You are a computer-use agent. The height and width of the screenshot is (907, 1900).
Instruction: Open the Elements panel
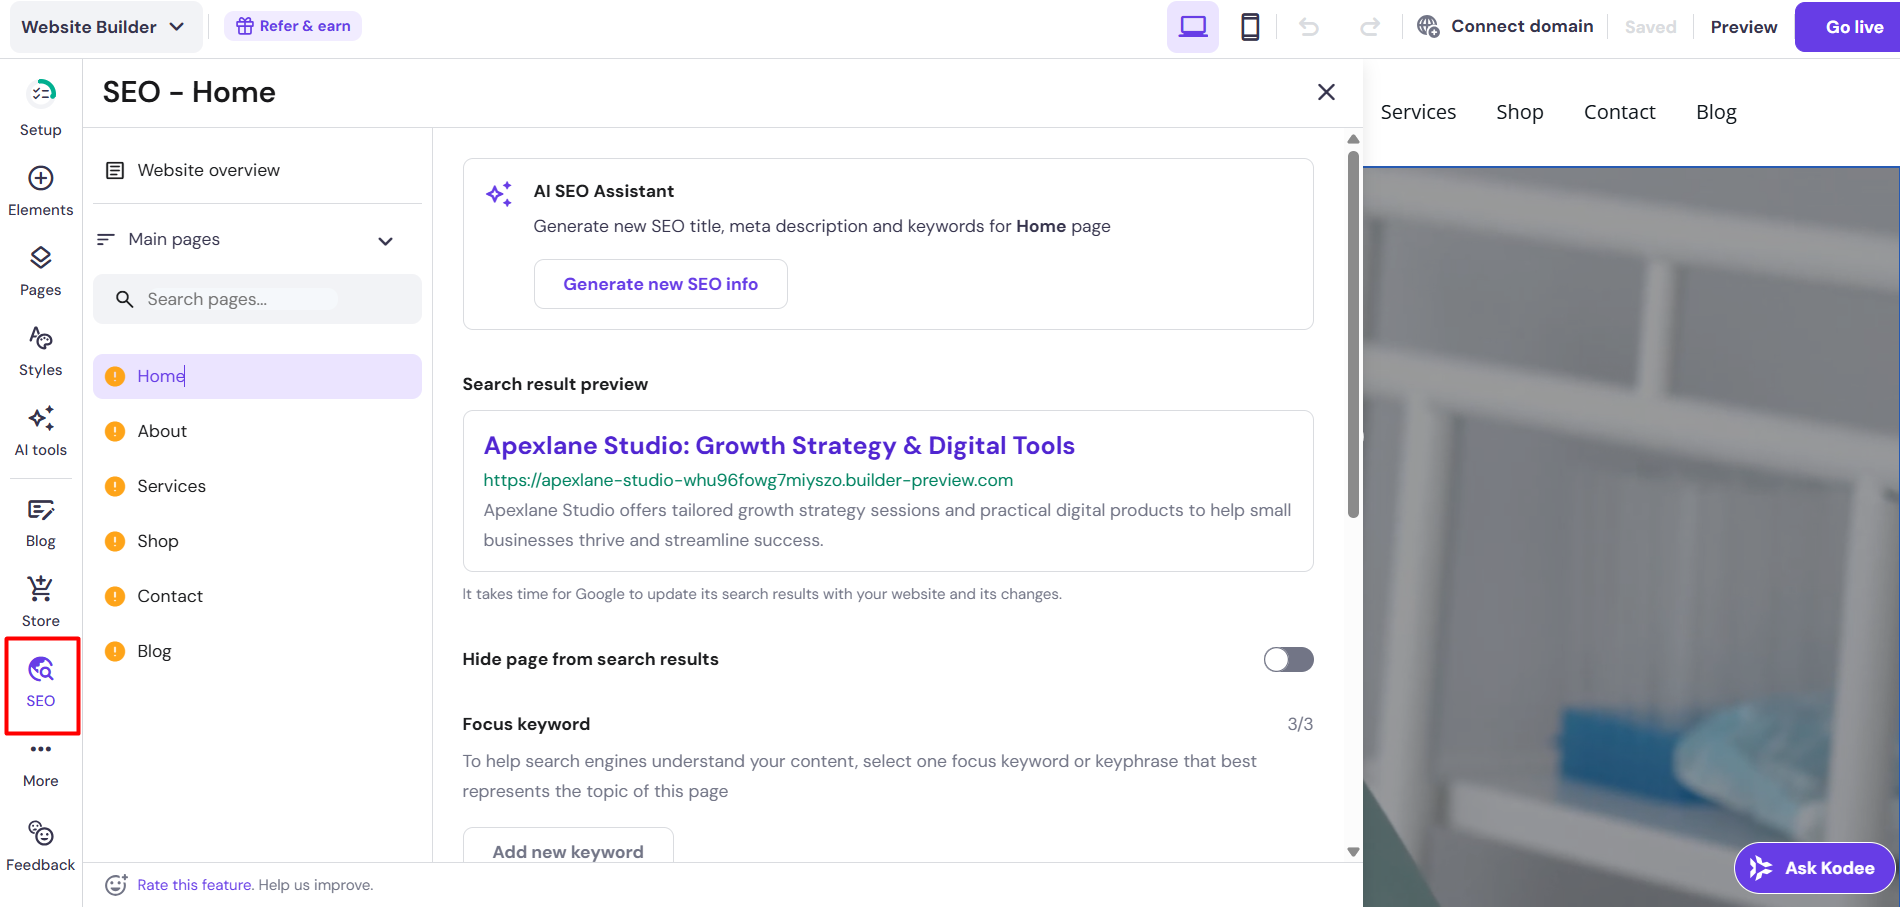pyautogui.click(x=40, y=191)
